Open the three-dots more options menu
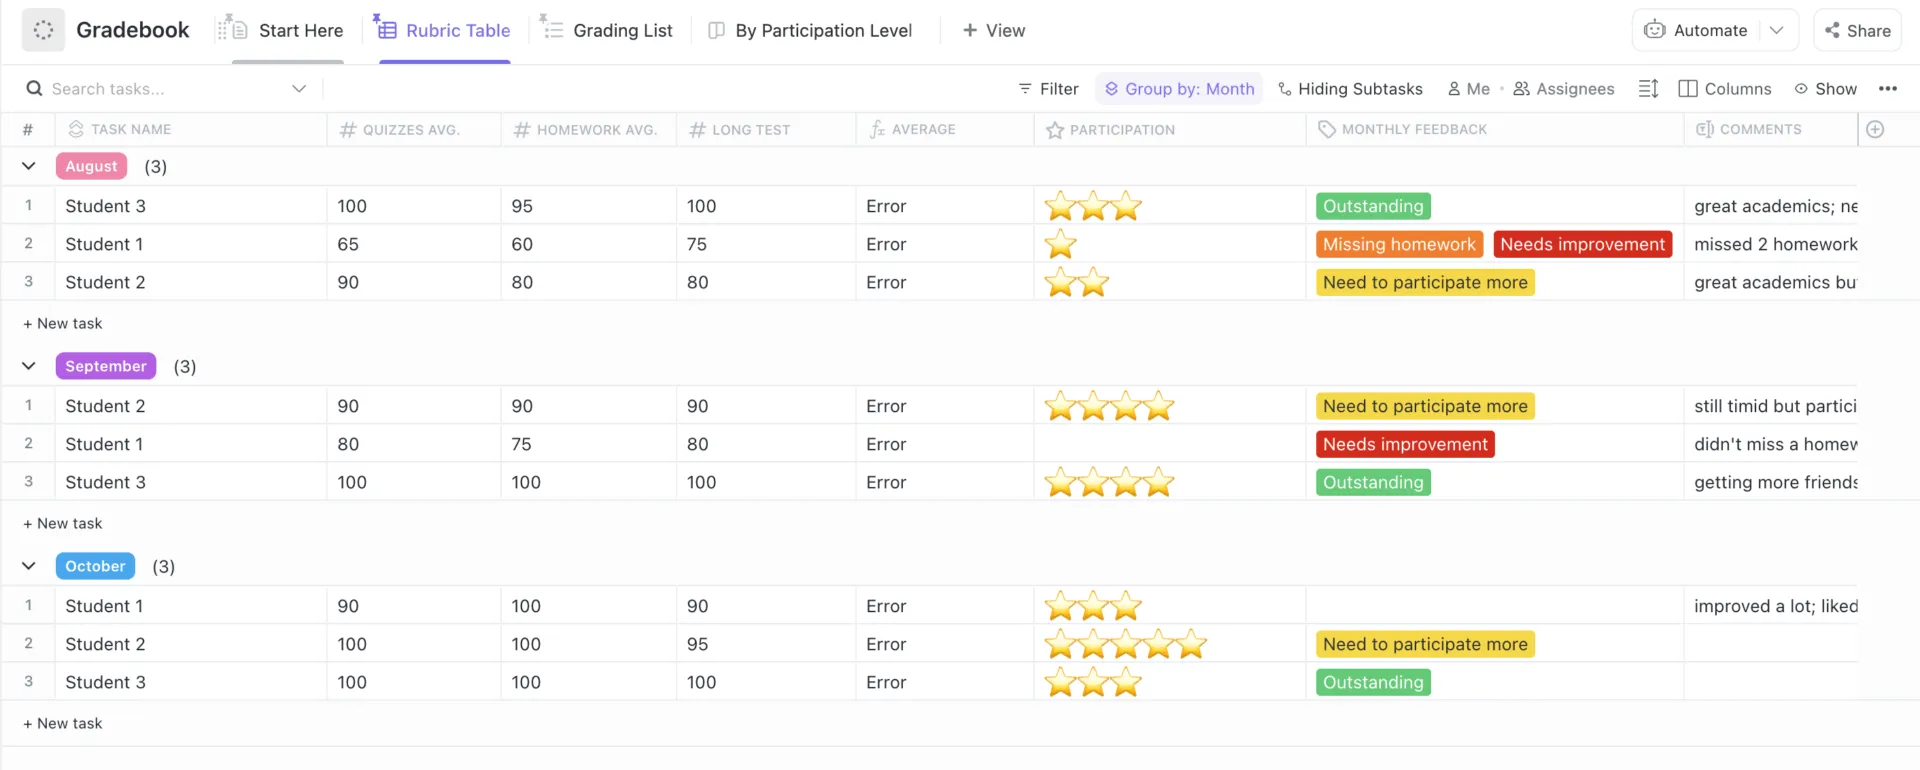 pos(1887,89)
